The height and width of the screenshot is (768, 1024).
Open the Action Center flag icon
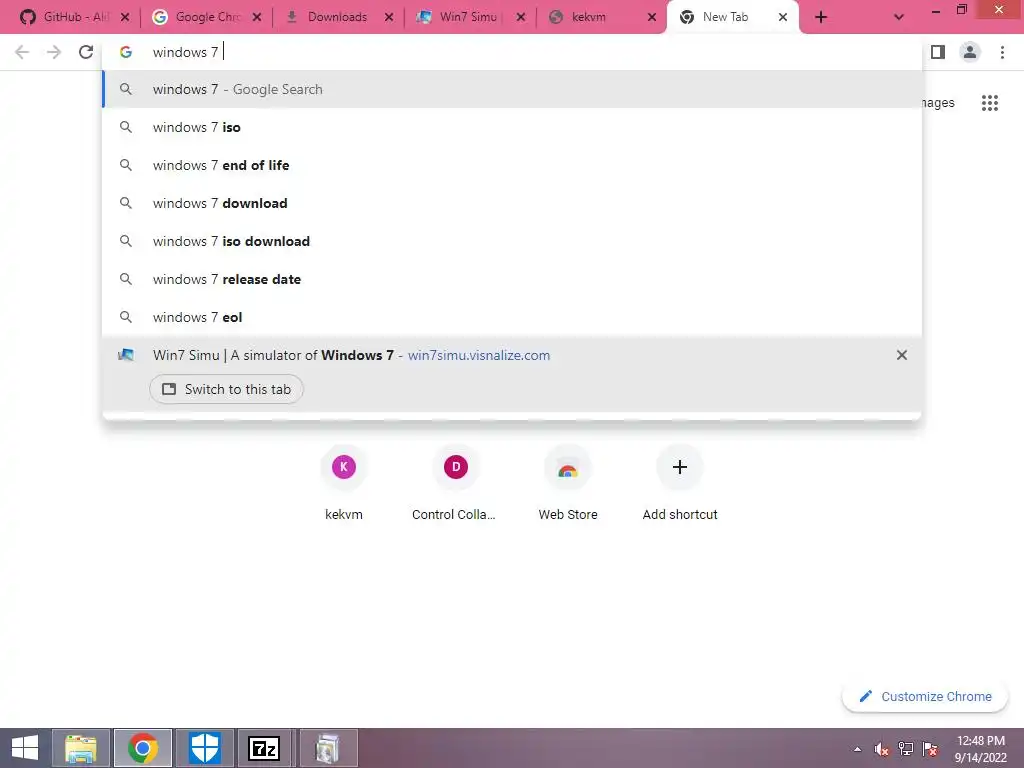(930, 749)
